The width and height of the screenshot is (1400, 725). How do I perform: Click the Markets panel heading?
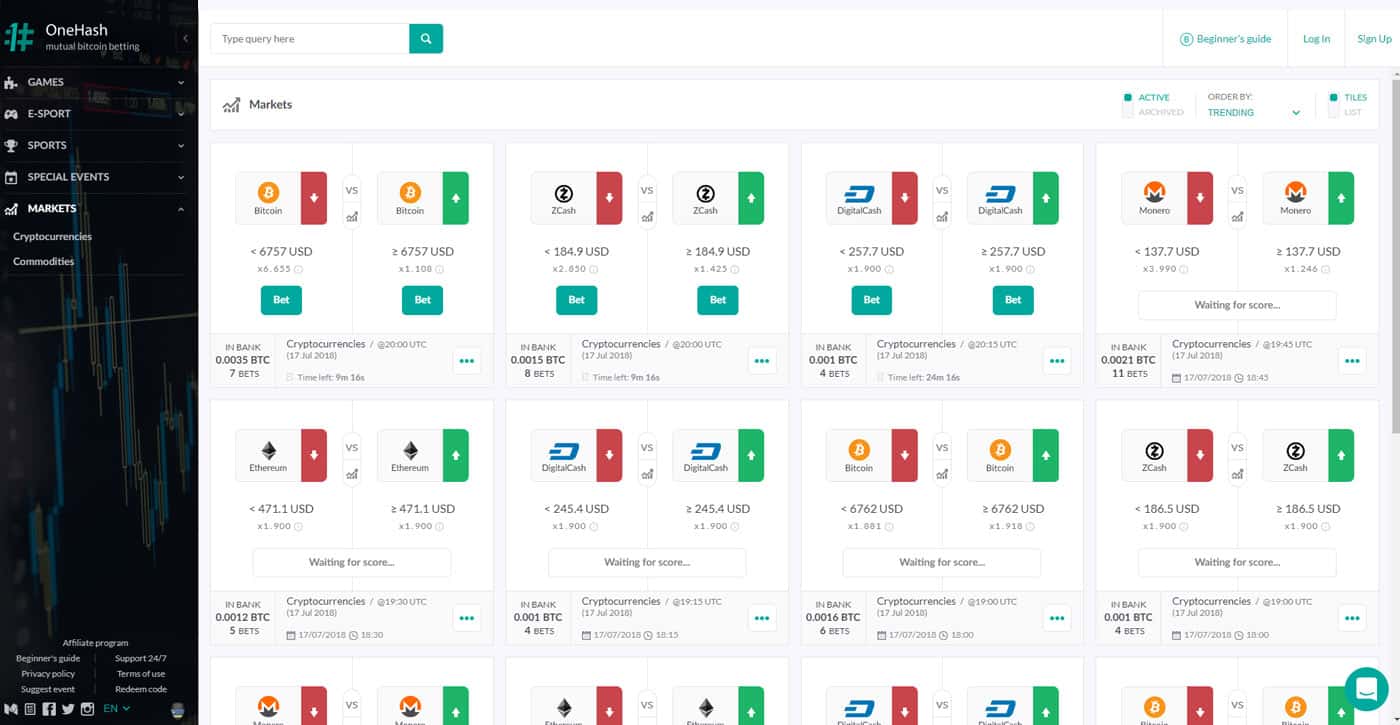point(270,104)
